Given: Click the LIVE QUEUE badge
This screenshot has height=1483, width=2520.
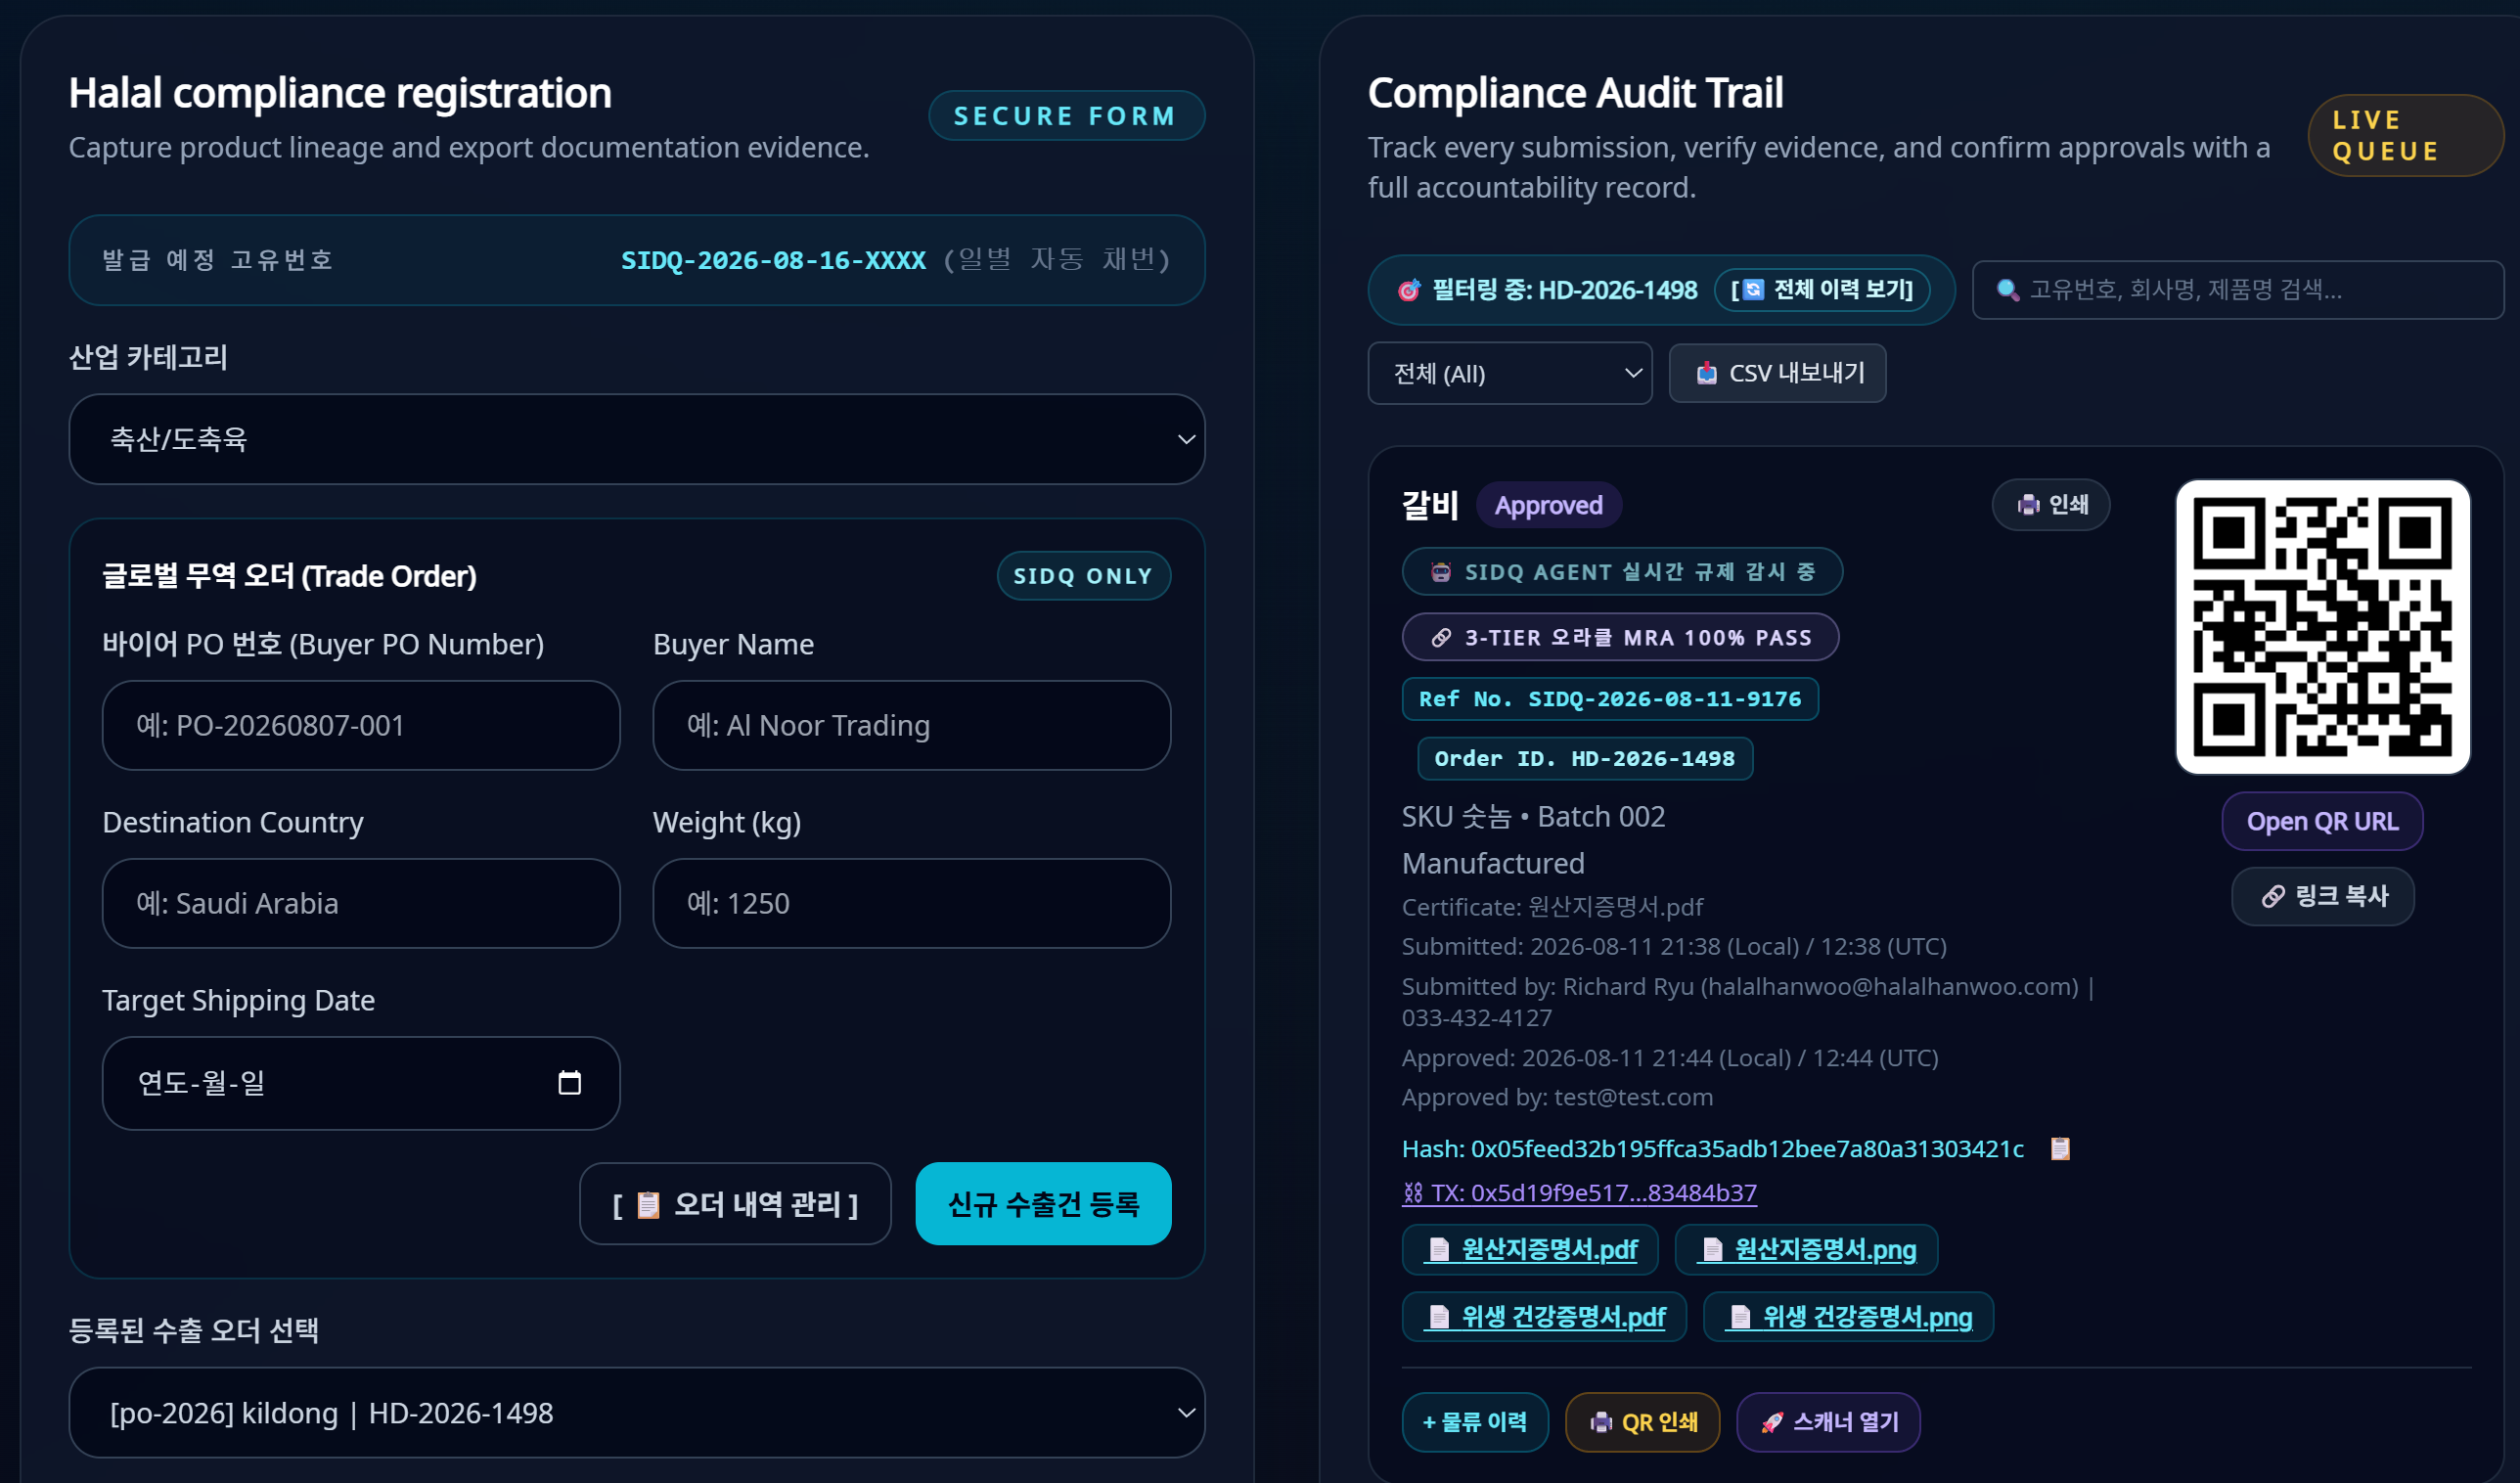Looking at the screenshot, I should coord(2405,135).
